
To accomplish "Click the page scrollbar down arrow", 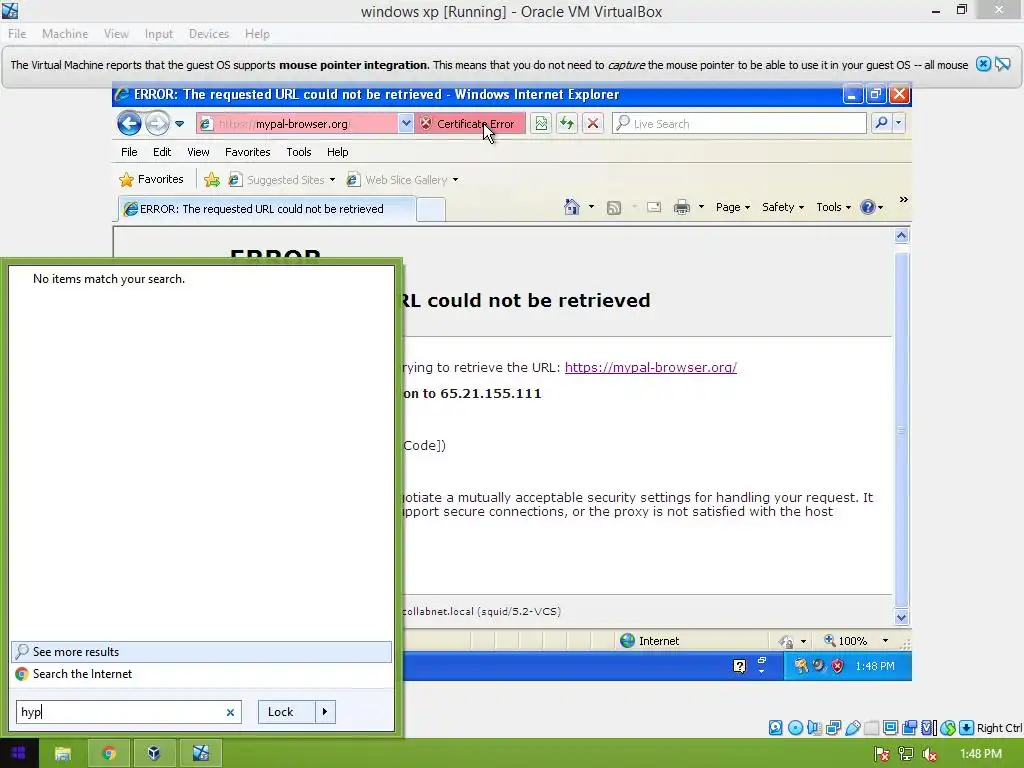I will coord(901,617).
